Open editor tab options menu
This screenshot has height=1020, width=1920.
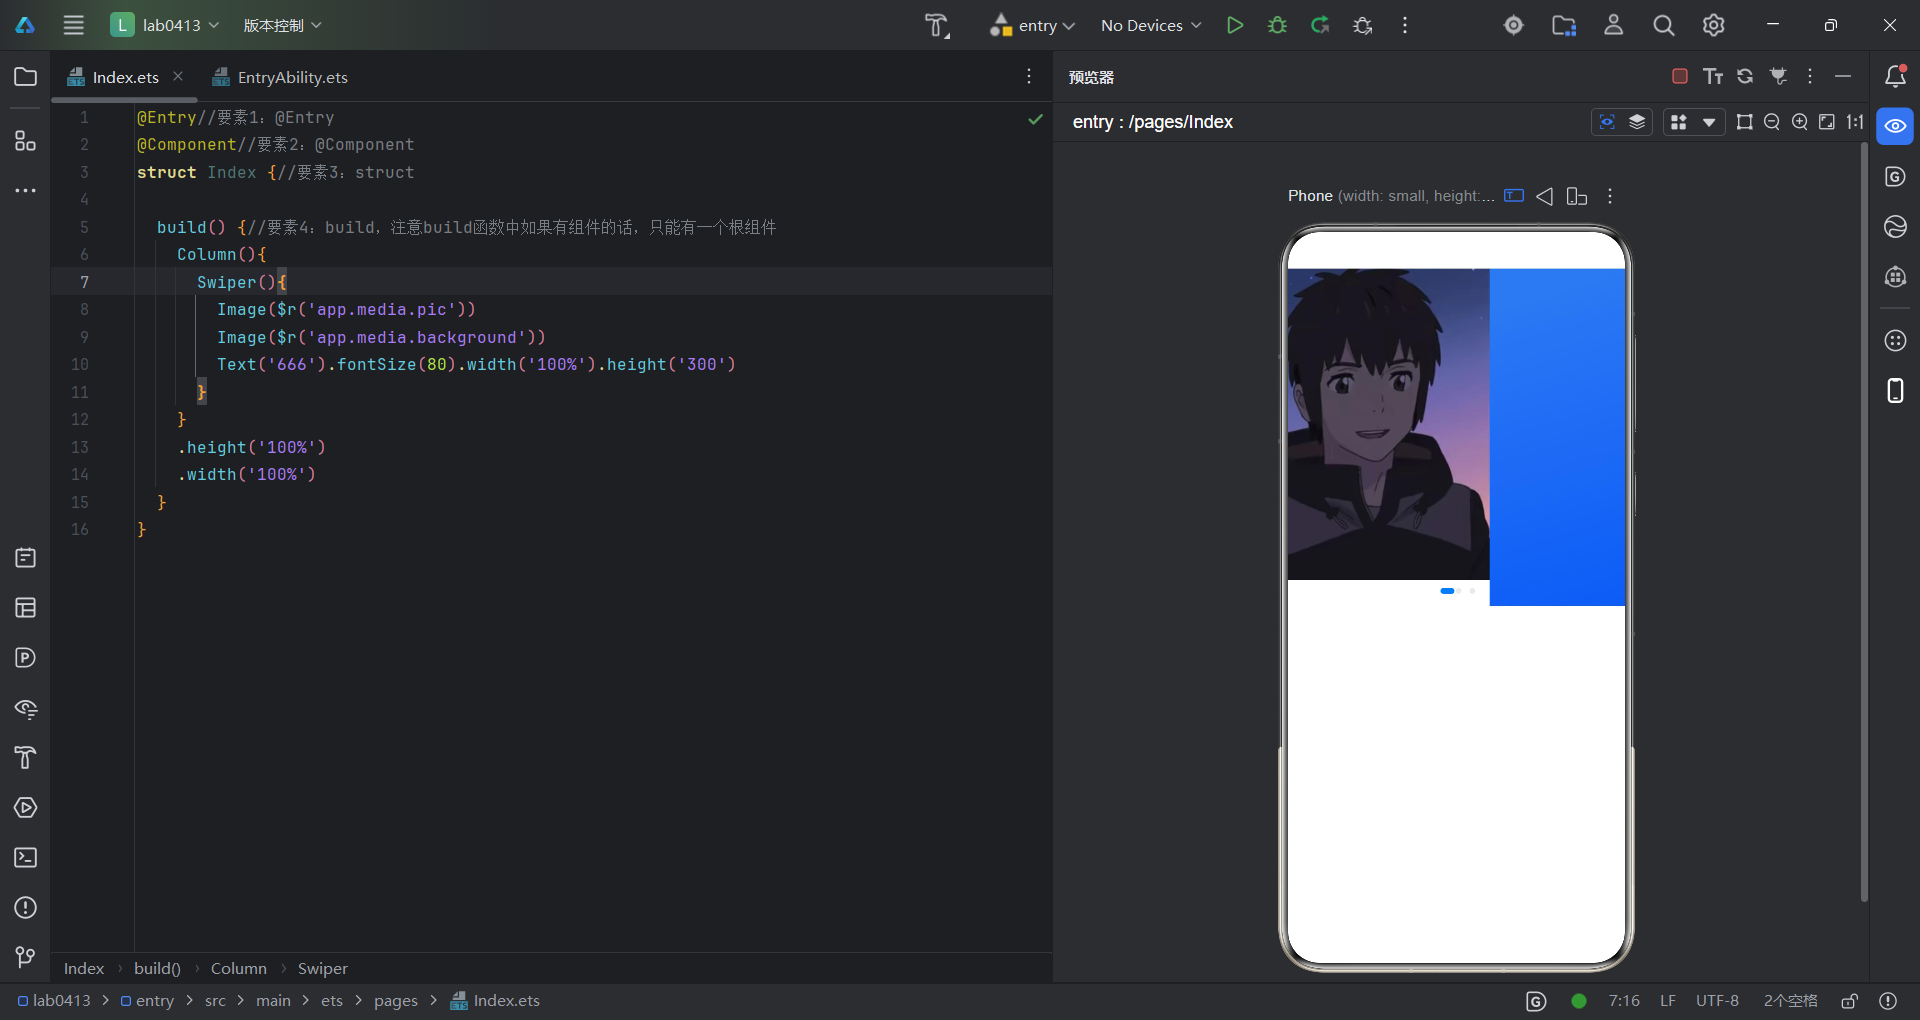[1029, 76]
